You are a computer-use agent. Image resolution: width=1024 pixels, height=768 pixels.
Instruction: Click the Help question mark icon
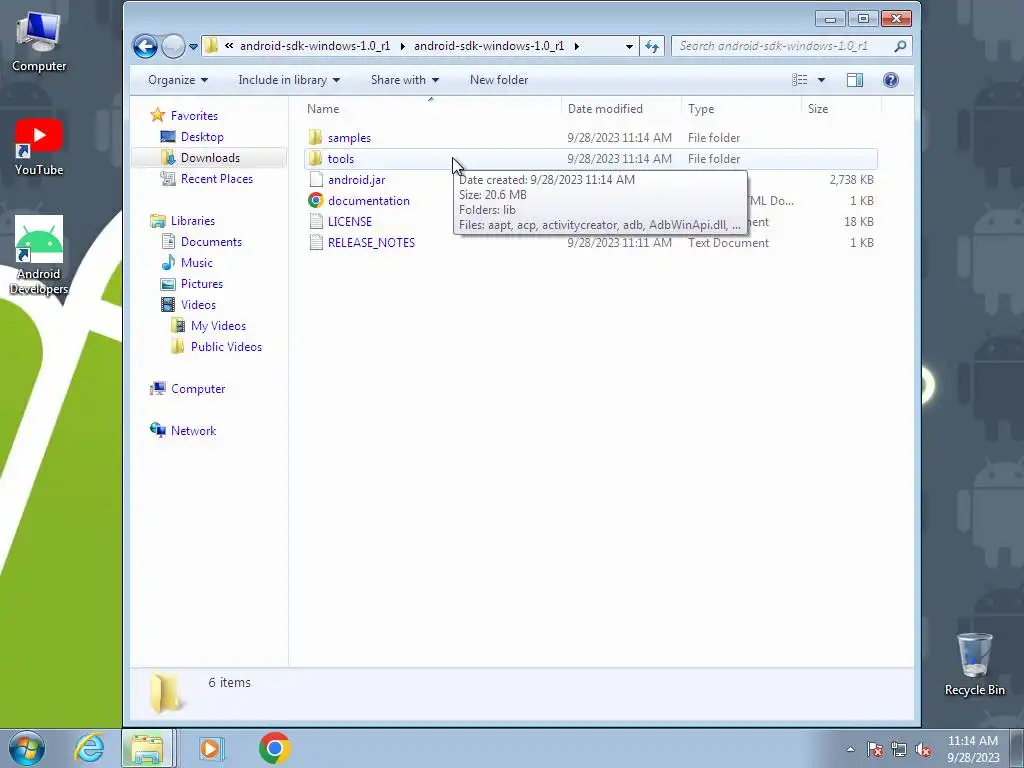[x=891, y=80]
